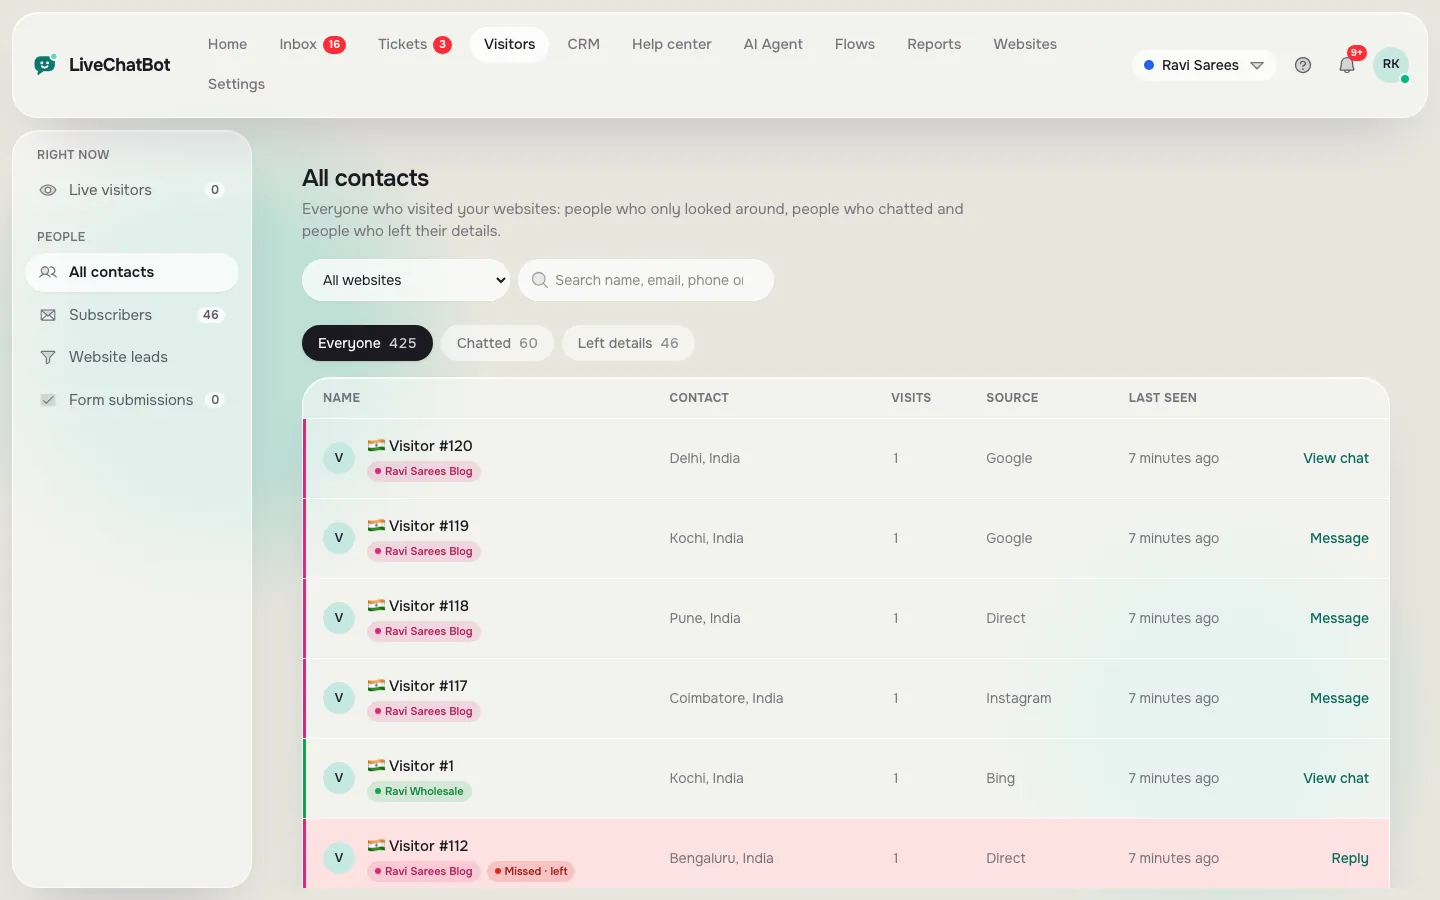Click the eye icon beside Live visitors
1440x900 pixels.
pos(48,190)
